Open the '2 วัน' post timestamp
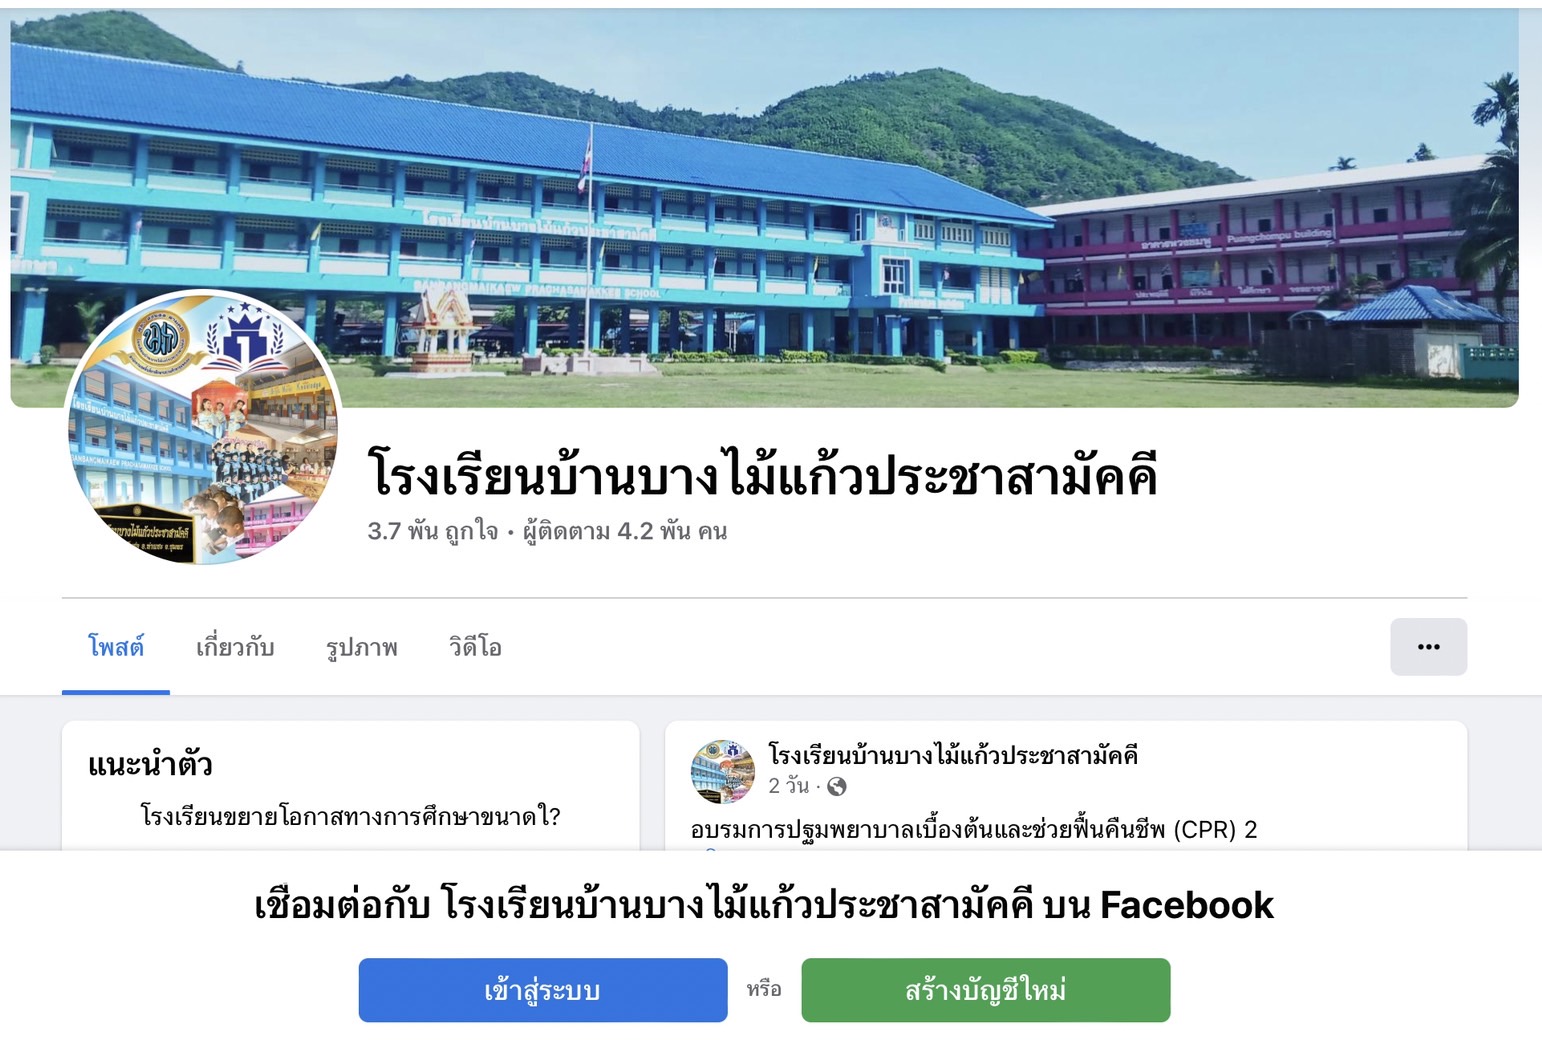Image resolution: width=1542 pixels, height=1064 pixels. click(x=788, y=787)
